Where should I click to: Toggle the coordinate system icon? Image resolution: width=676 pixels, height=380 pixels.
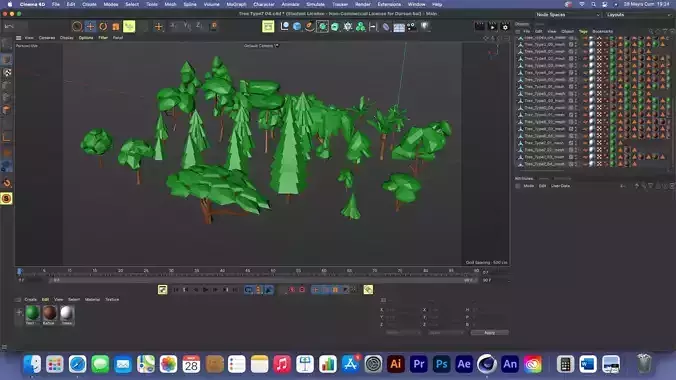[213, 26]
